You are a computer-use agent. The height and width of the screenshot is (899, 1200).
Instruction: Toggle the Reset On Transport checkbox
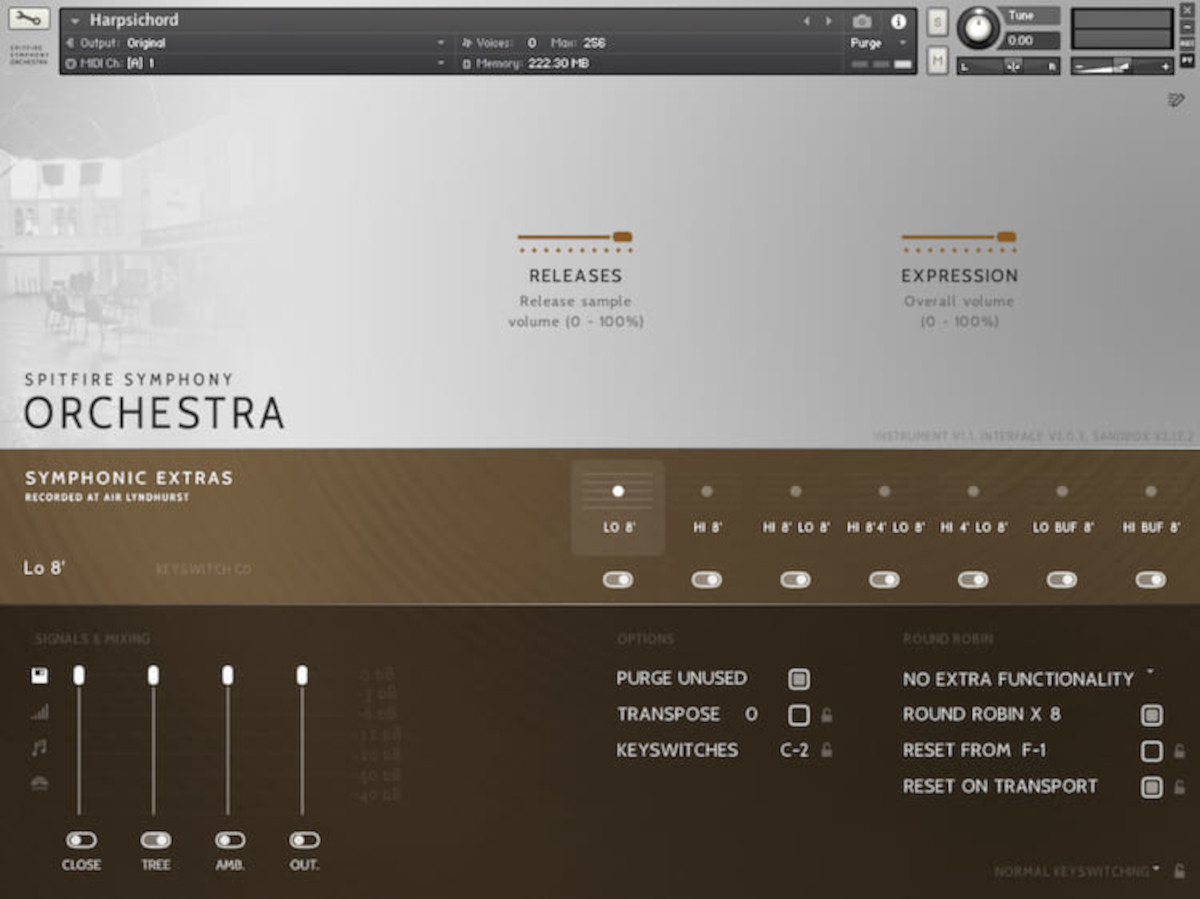pyautogui.click(x=1152, y=787)
